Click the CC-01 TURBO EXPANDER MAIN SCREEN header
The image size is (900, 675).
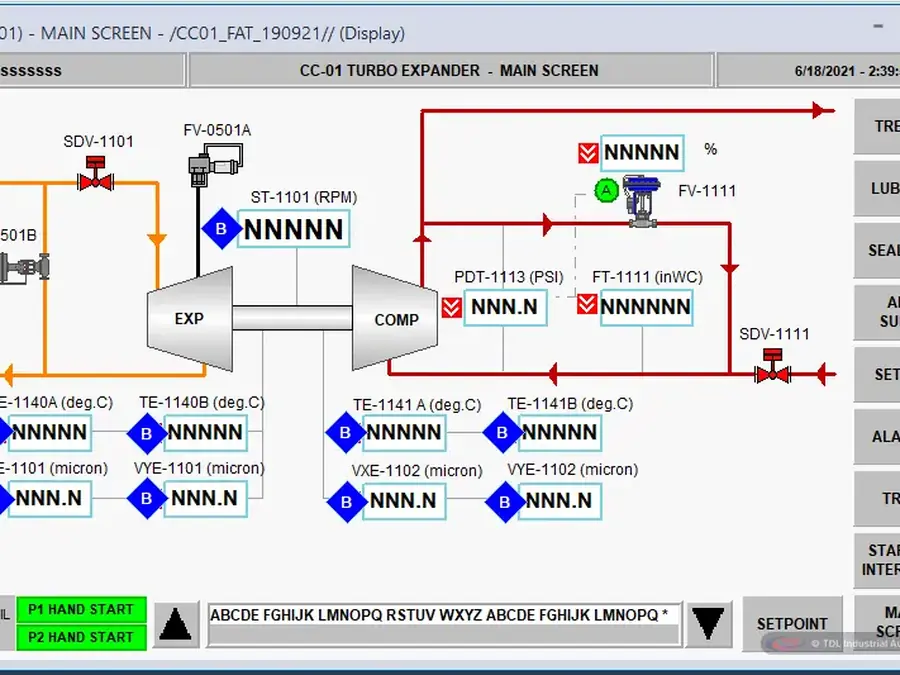coord(451,70)
